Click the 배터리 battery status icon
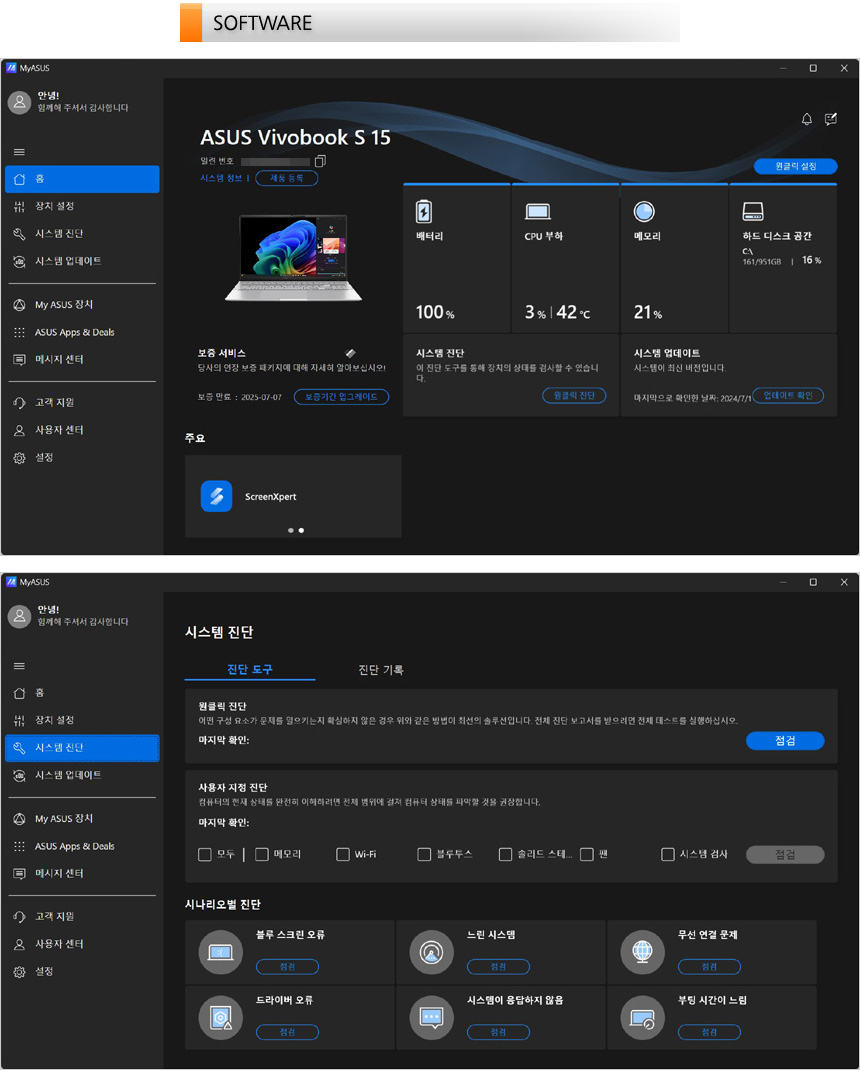Viewport: 860px width, 1073px height. (x=424, y=211)
